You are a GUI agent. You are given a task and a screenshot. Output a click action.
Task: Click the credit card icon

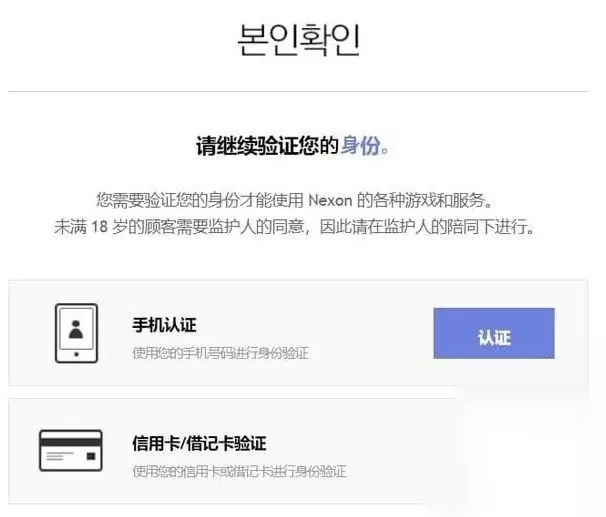(x=71, y=451)
